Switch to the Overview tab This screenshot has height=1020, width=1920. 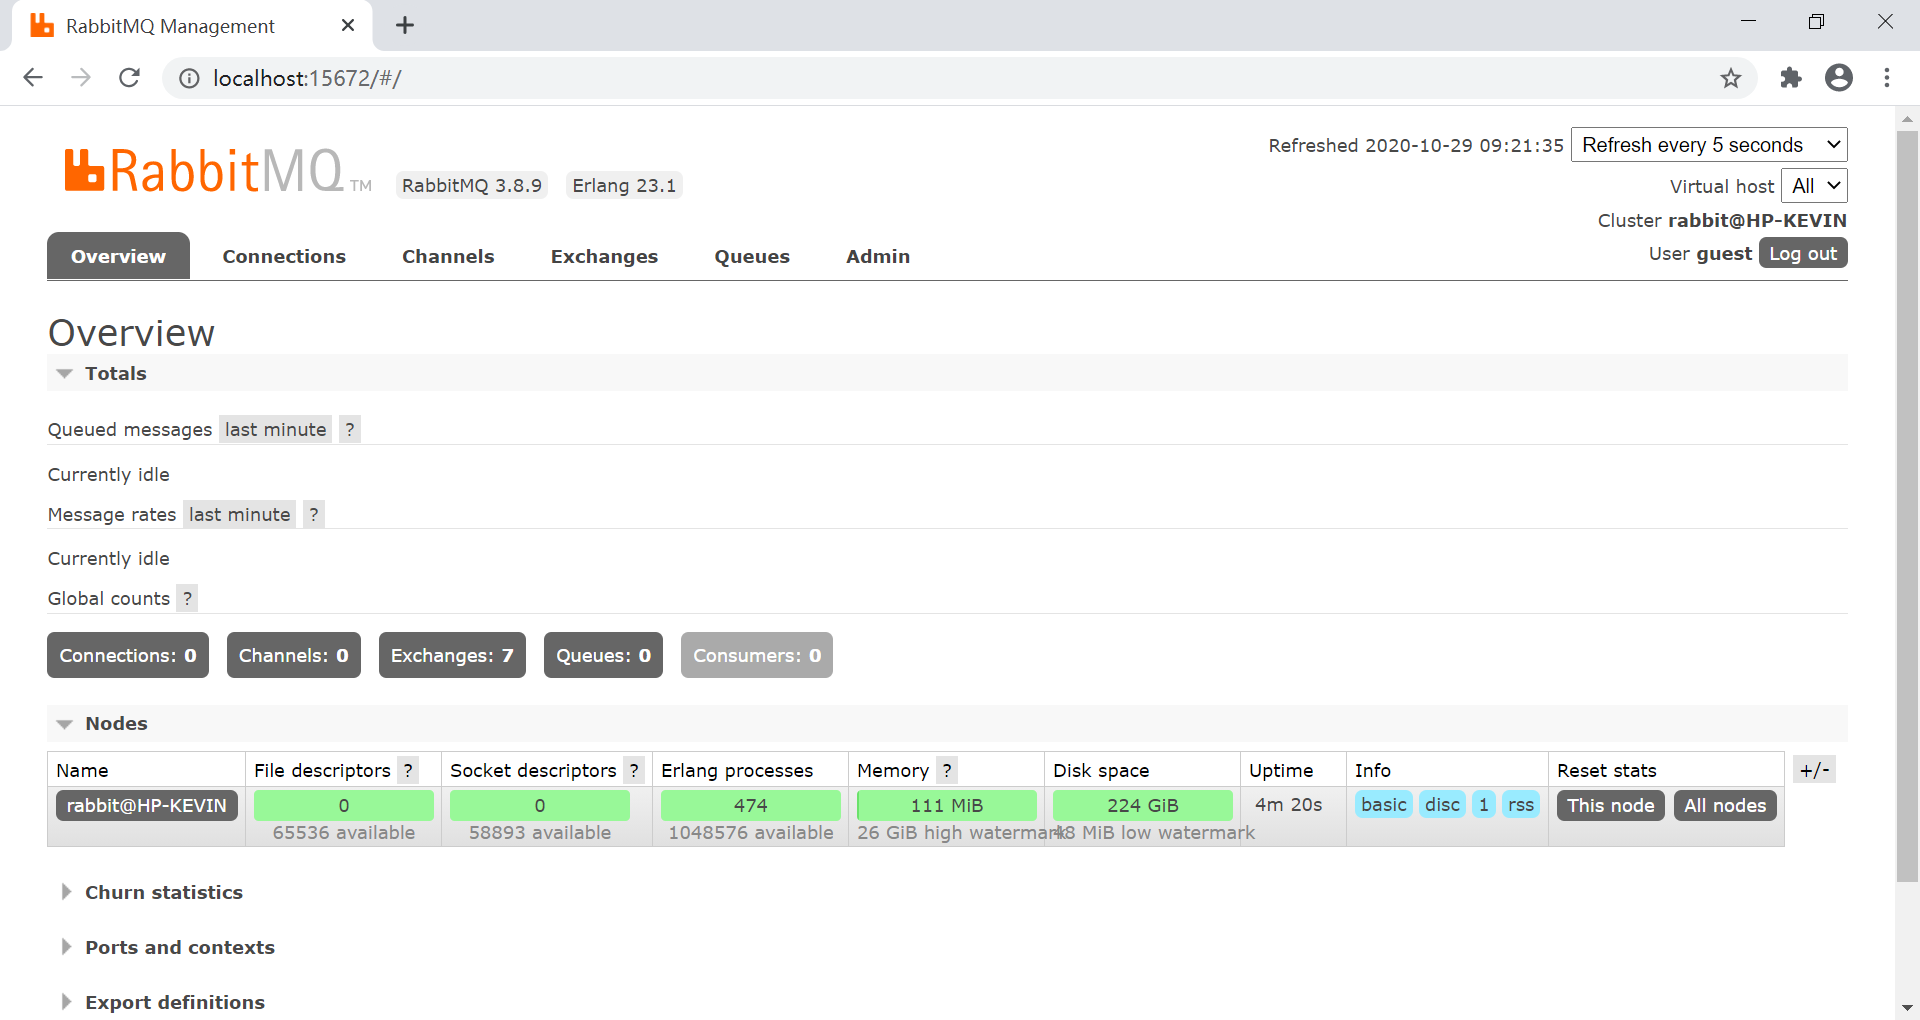pos(118,256)
